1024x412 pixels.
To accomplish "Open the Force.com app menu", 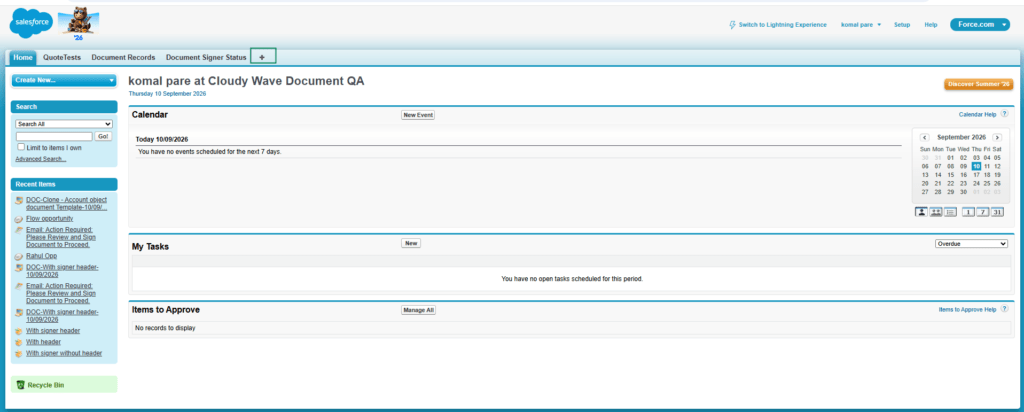I will tap(980, 25).
